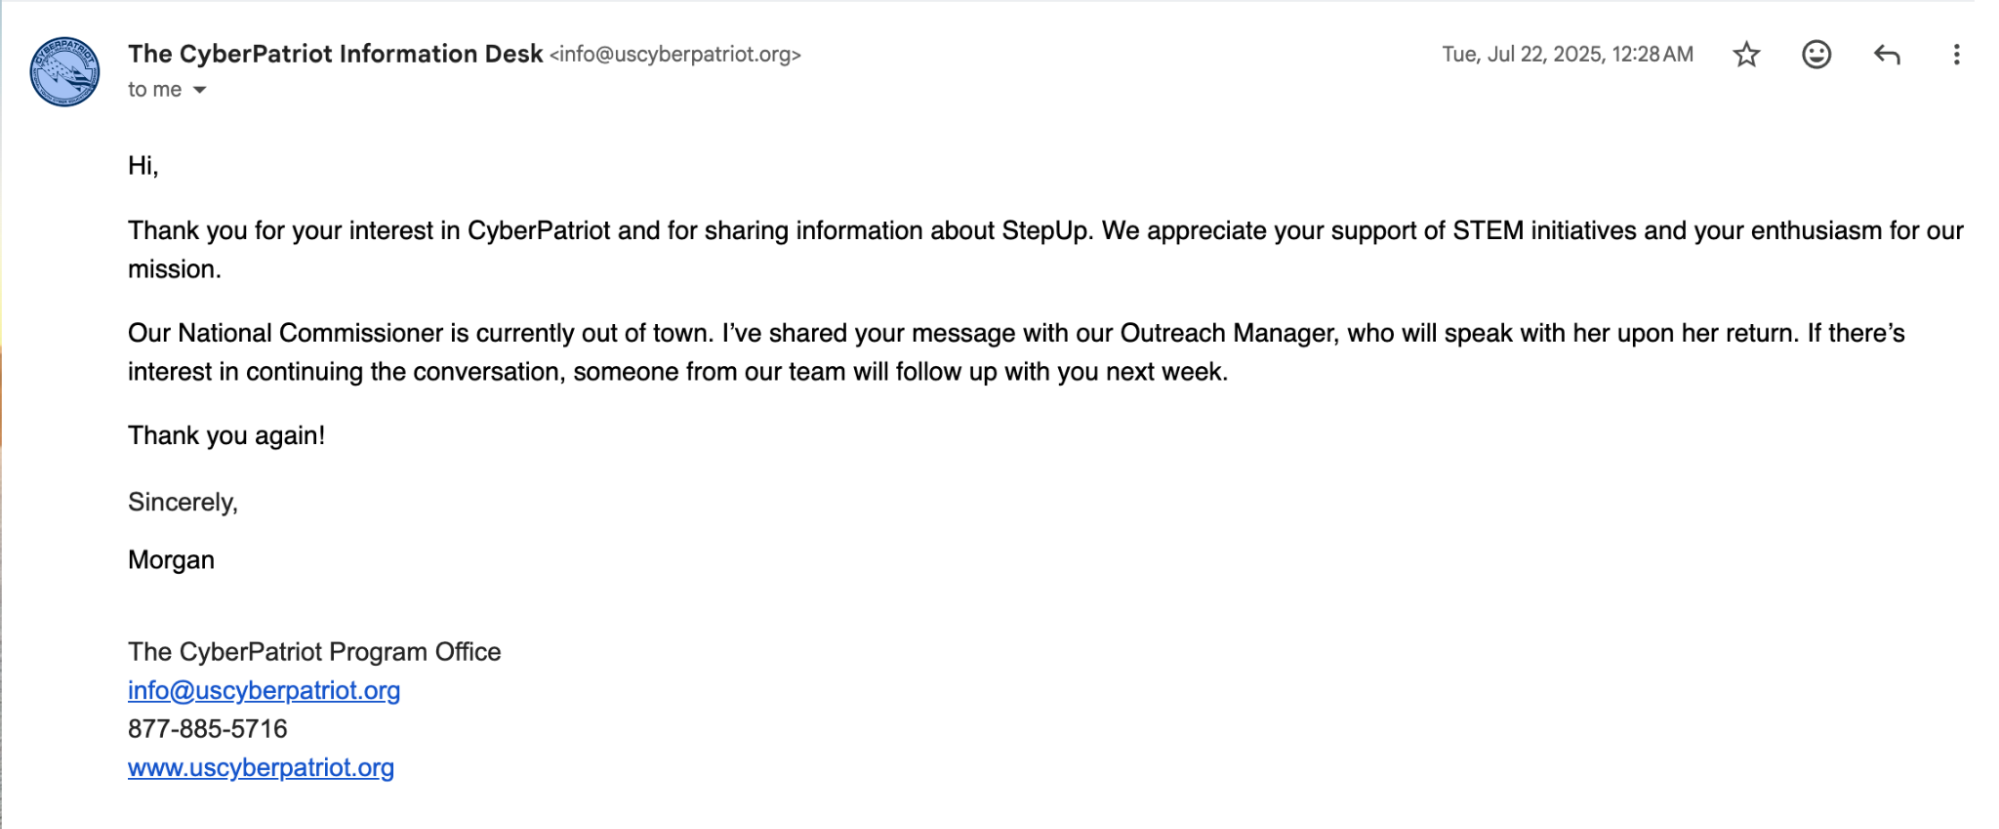Add an emoji reaction to the message
Viewport: 1999px width, 829px height.
coord(1816,54)
